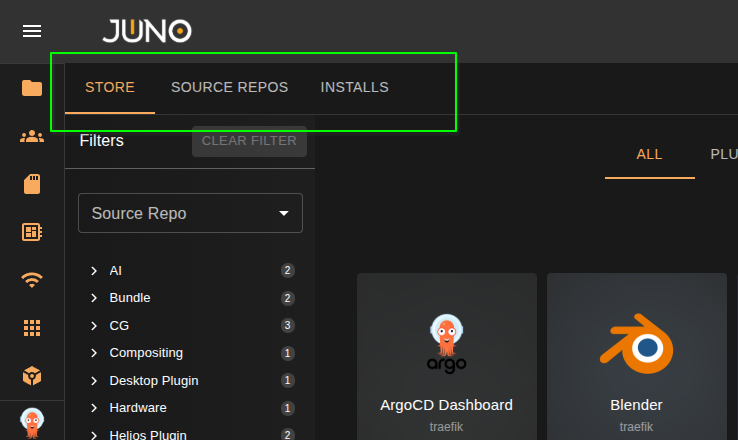
Task: Open the ArgoCD Dashboard app card
Action: coord(446,360)
